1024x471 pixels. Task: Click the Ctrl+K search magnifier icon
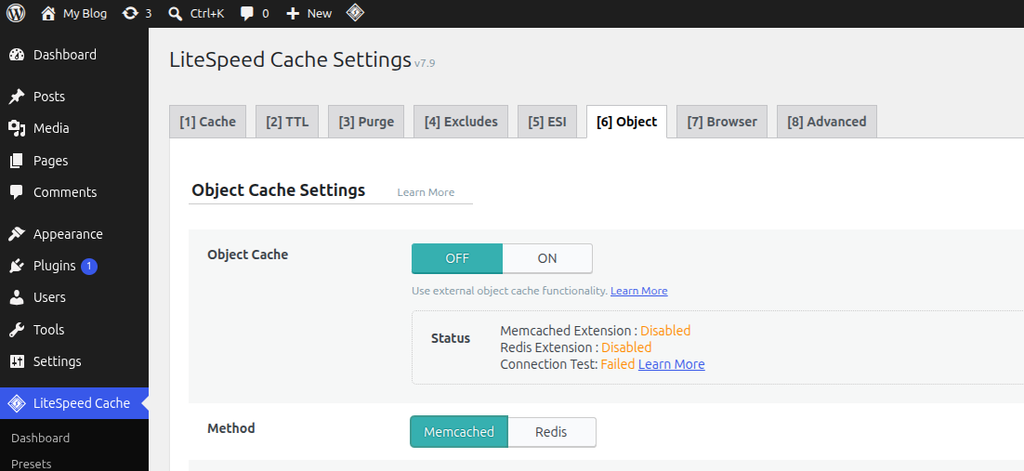click(x=175, y=13)
